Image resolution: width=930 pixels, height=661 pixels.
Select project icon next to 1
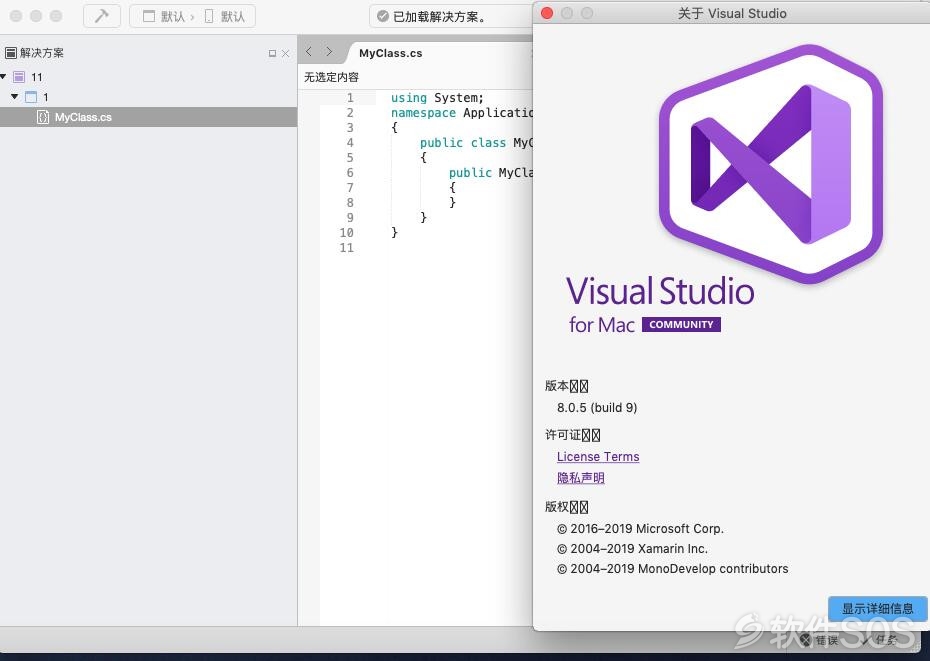click(x=31, y=97)
